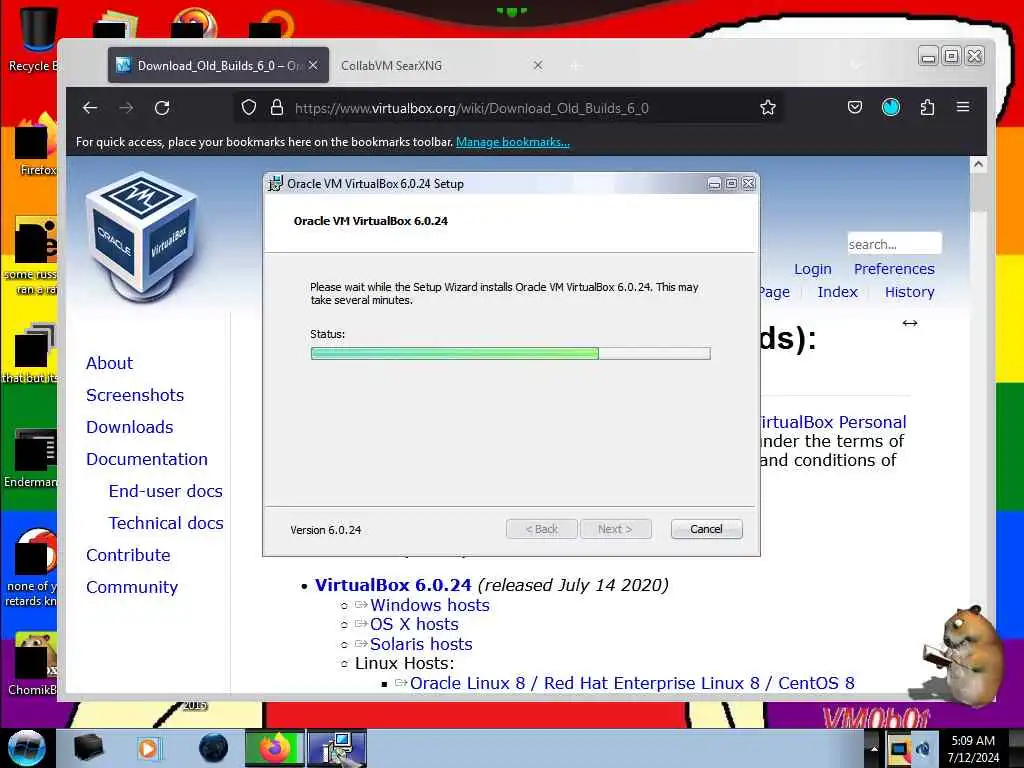Screen dimensions: 1024x768
Task: Open Technical docs sidebar link
Action: click(x=166, y=523)
